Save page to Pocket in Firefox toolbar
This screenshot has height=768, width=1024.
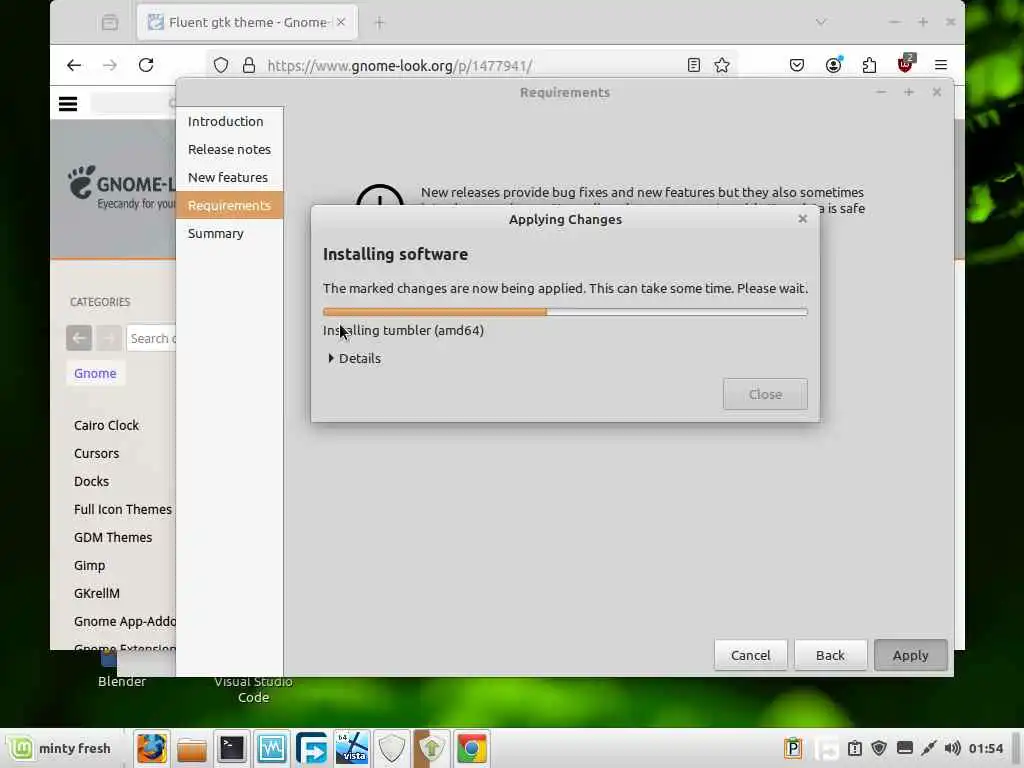[797, 65]
